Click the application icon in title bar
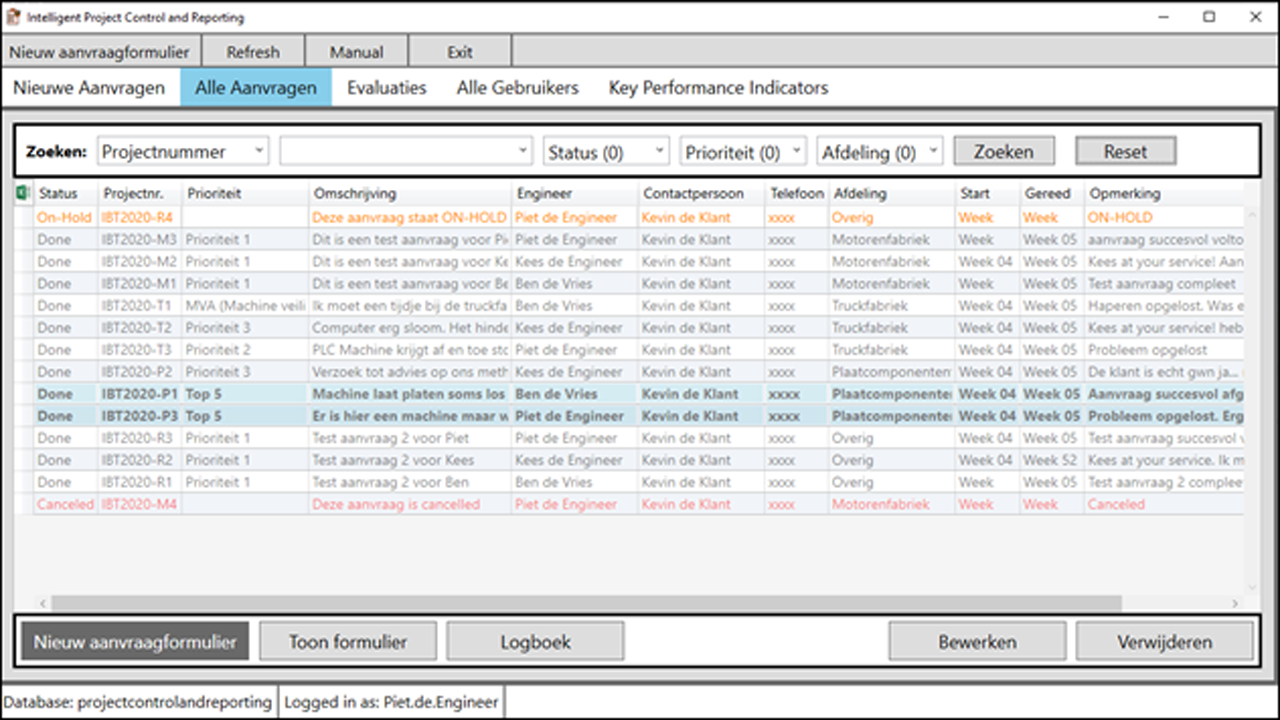 point(13,17)
